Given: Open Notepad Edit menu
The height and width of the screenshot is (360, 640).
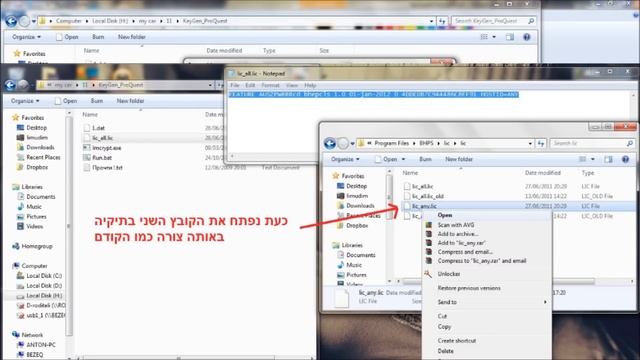Looking at the screenshot, I should tap(250, 85).
